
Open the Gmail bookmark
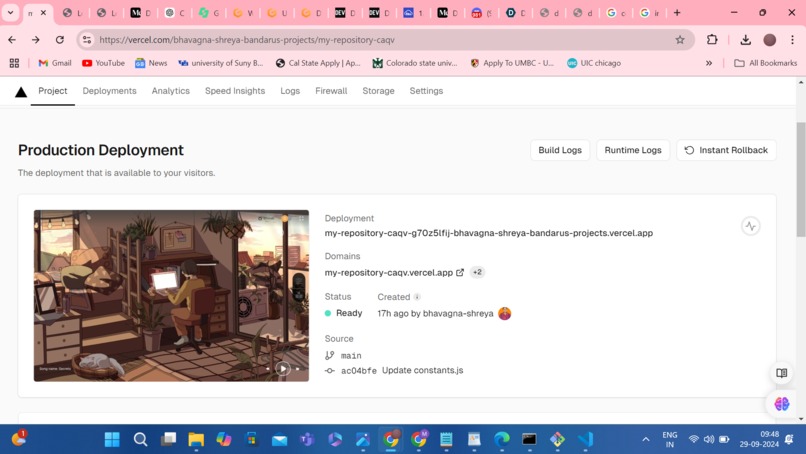(54, 63)
